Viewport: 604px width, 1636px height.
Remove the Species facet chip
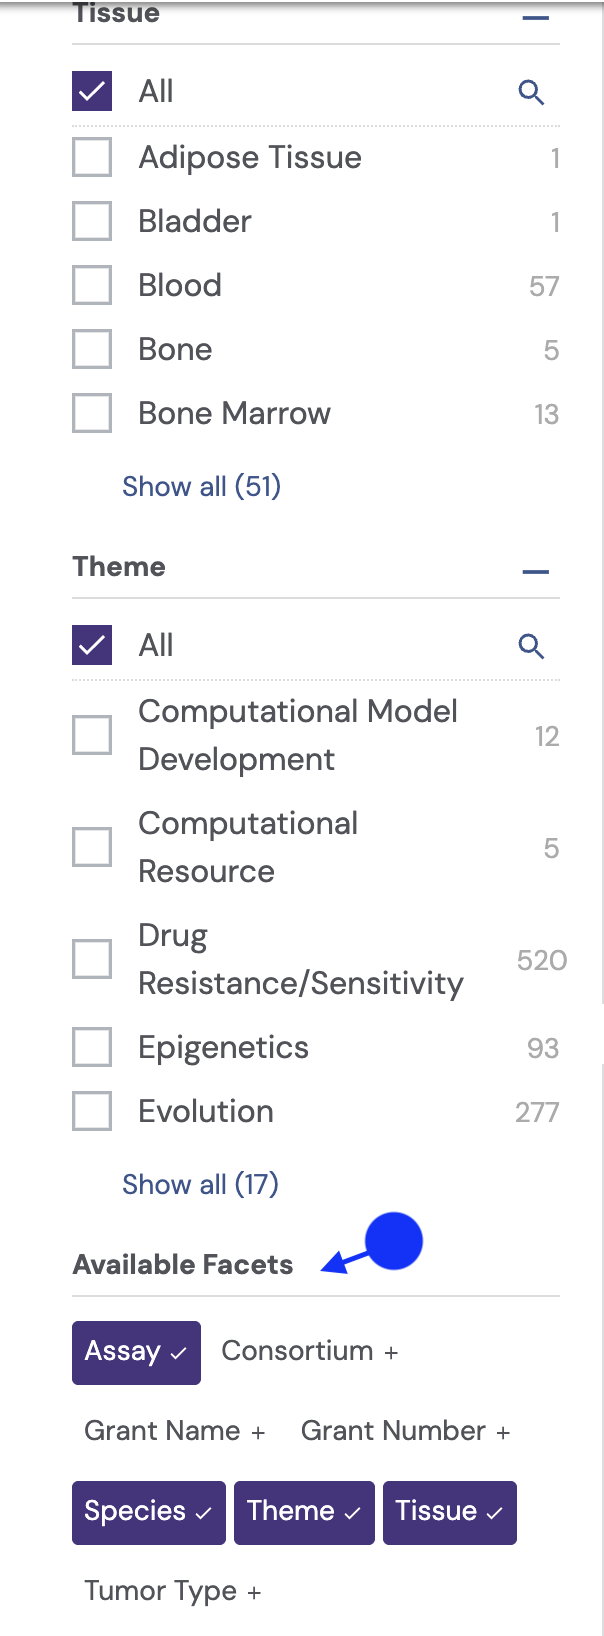point(148,1512)
